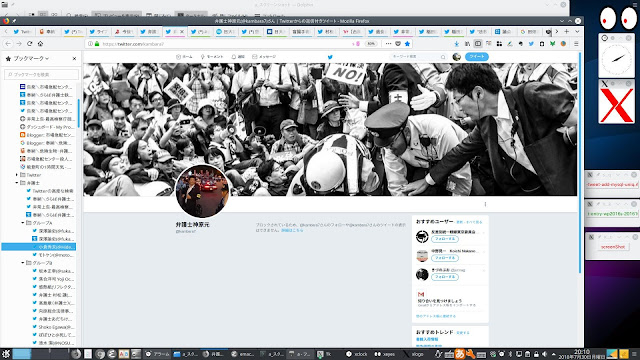
Task: Click the Twitter keyword search box
Action: tap(418, 57)
